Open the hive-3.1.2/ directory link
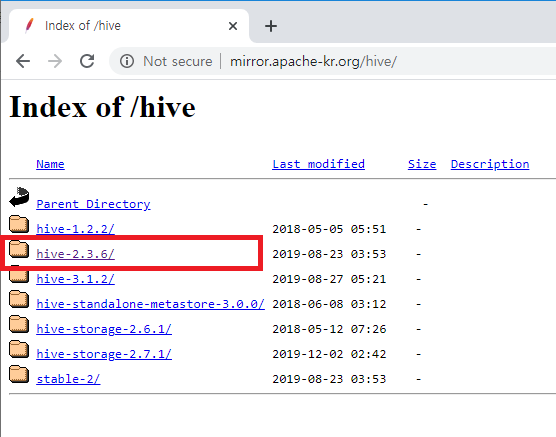This screenshot has height=437, width=556. point(76,279)
